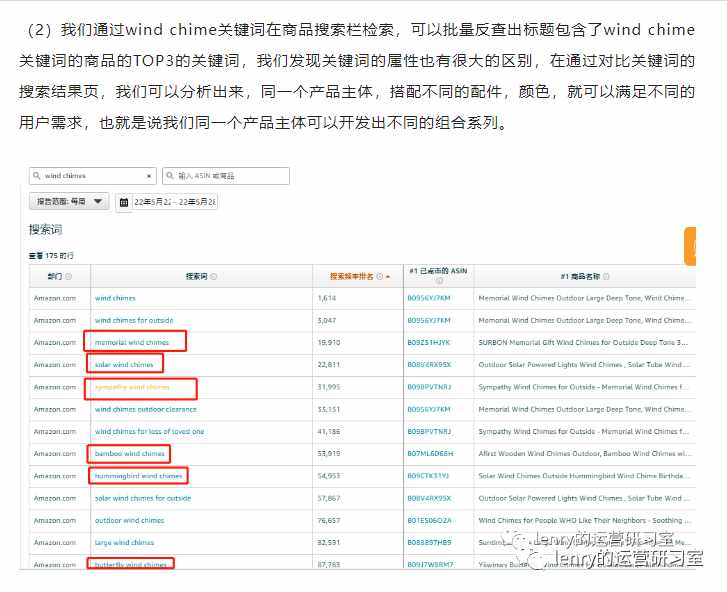Click the info icon next to 搜索词 column header
The width and height of the screenshot is (727, 592).
click(x=213, y=276)
